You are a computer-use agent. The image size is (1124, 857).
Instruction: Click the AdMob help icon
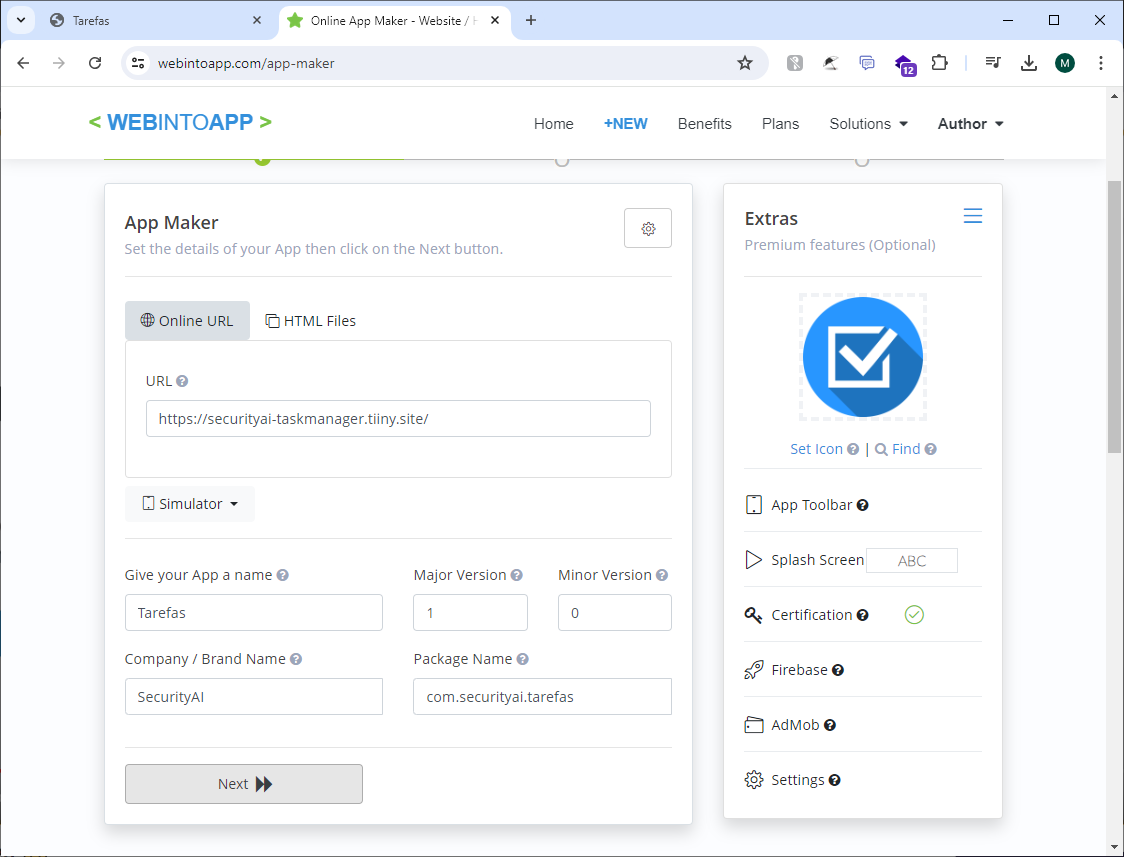pyautogui.click(x=829, y=725)
